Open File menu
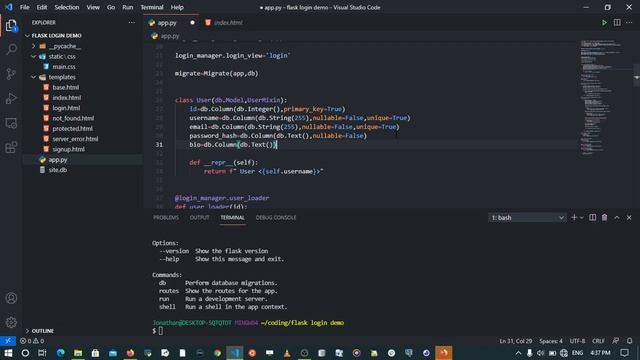The height and width of the screenshot is (360, 640). click(x=24, y=7)
